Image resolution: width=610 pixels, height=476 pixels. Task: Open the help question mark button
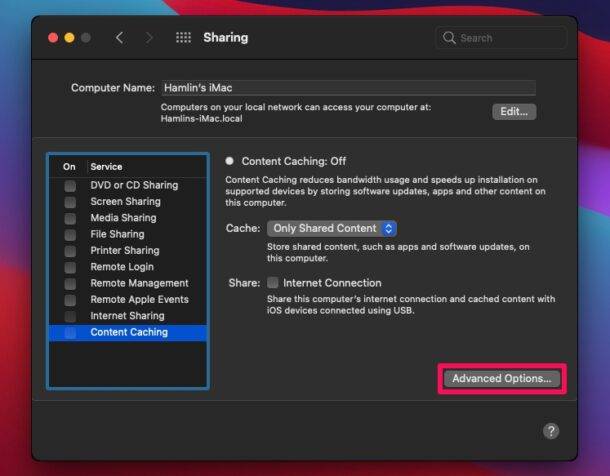[x=550, y=430]
